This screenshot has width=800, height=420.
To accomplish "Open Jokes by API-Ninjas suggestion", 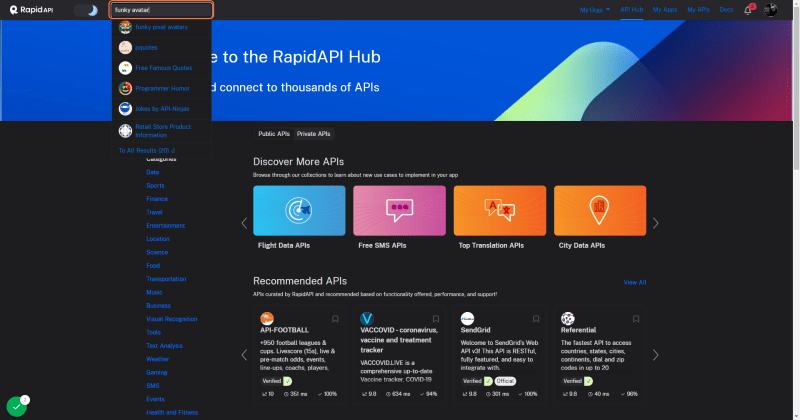I will click(x=162, y=109).
